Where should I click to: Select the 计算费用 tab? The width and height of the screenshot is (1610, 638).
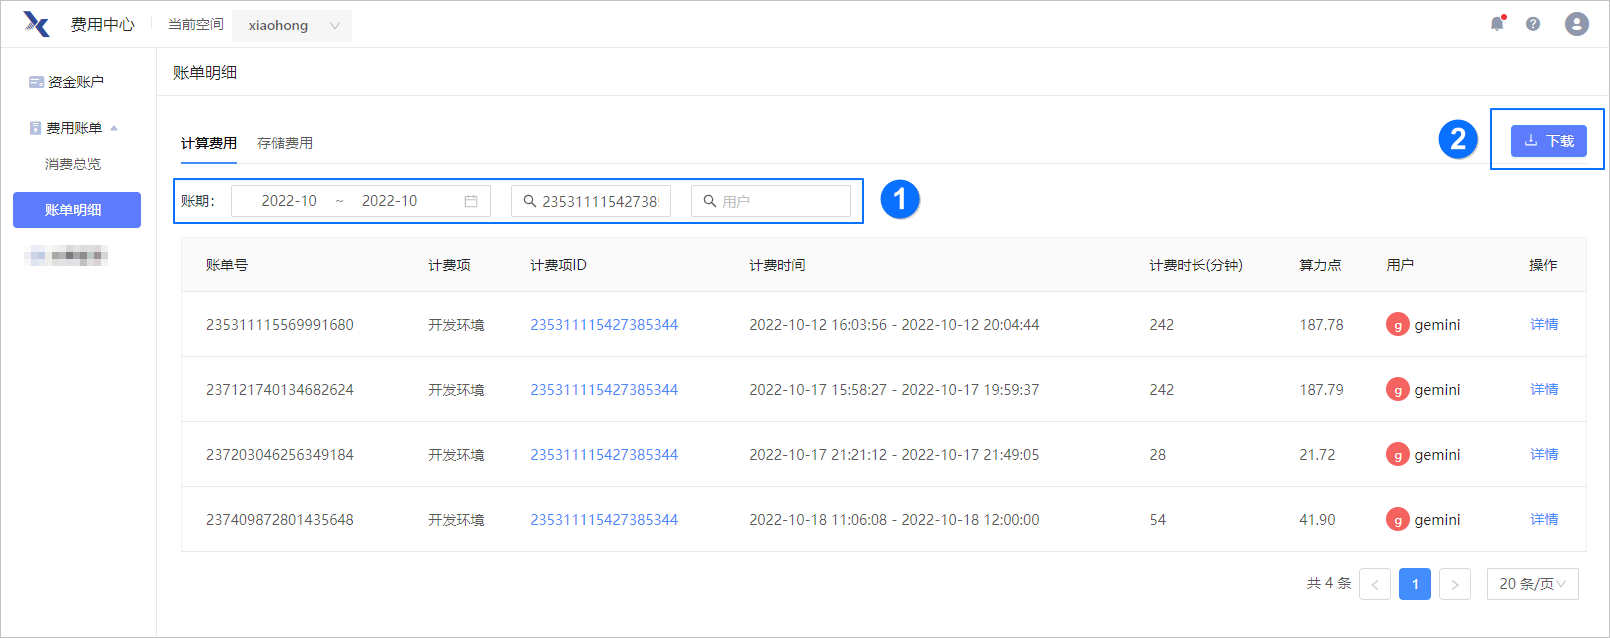[x=209, y=143]
